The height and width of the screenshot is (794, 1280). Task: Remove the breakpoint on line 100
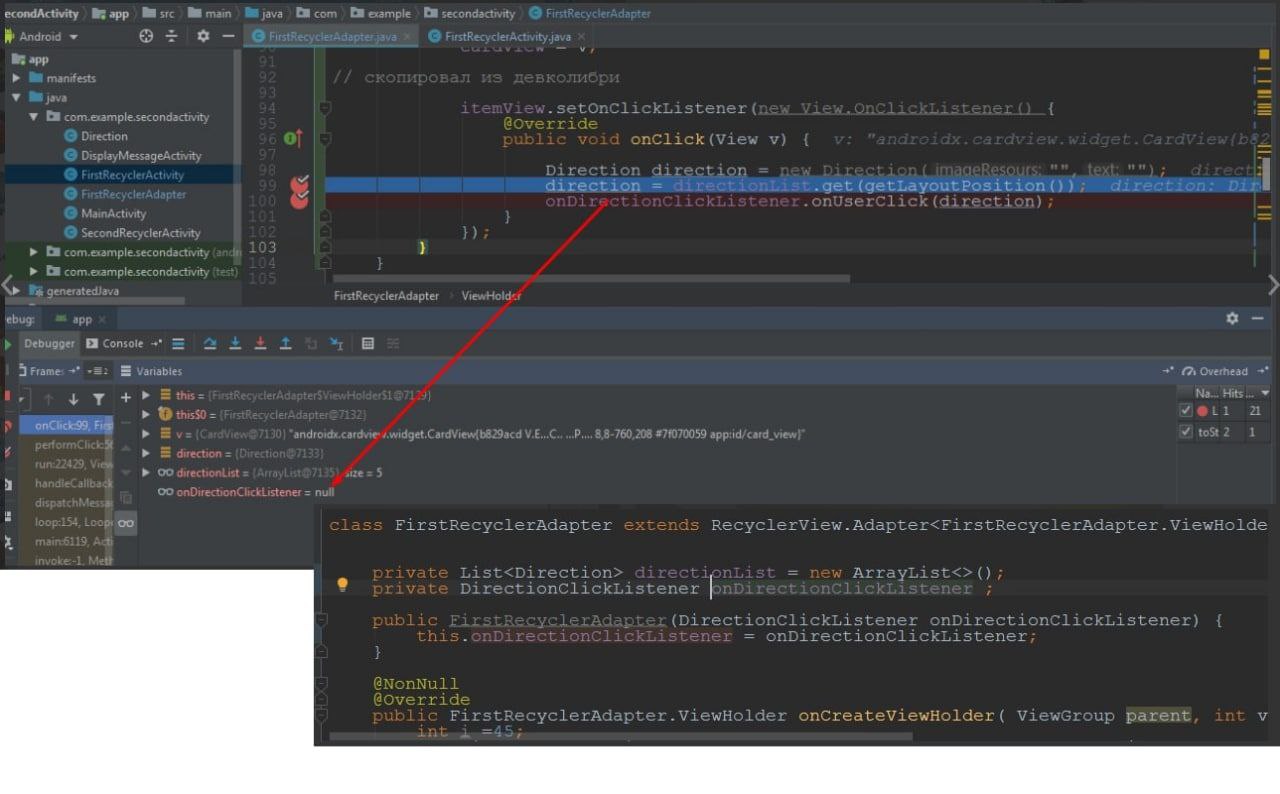click(x=299, y=200)
